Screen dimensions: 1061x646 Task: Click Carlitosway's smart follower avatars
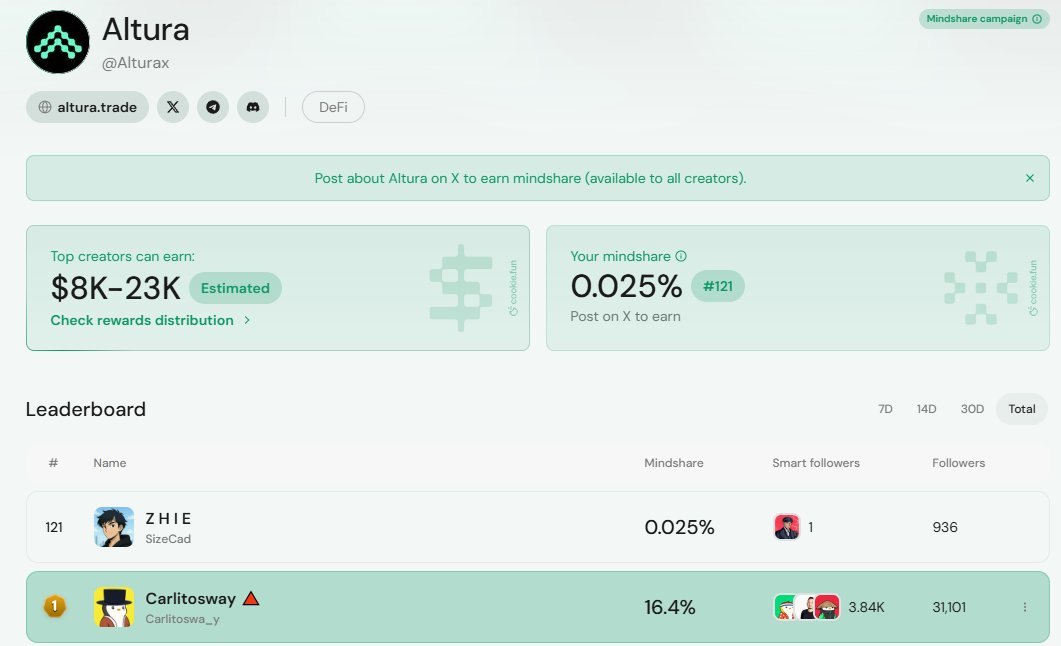coord(807,607)
